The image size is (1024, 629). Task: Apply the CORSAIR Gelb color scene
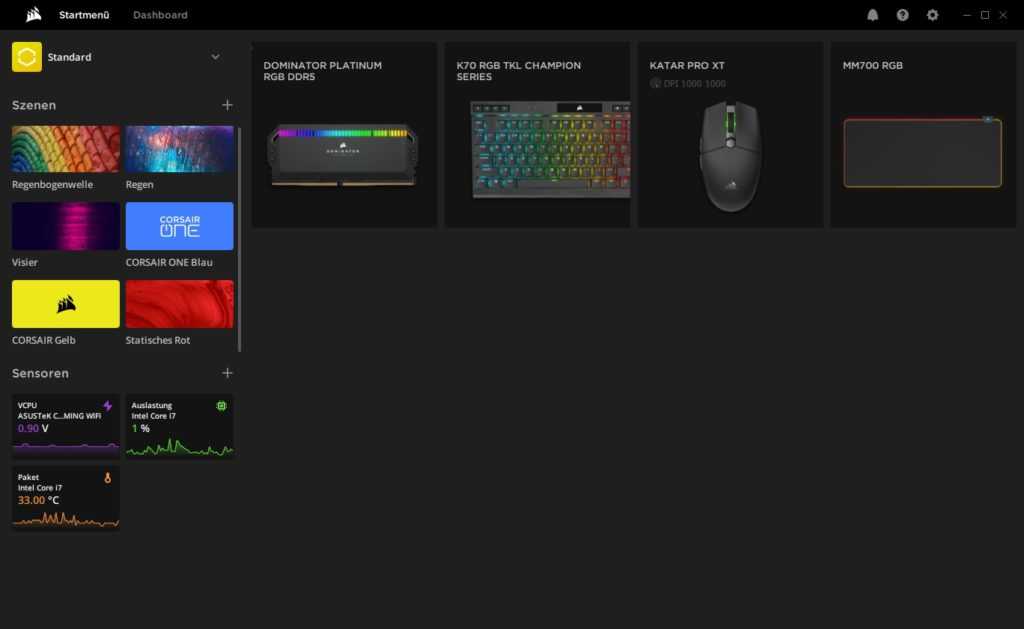point(66,304)
